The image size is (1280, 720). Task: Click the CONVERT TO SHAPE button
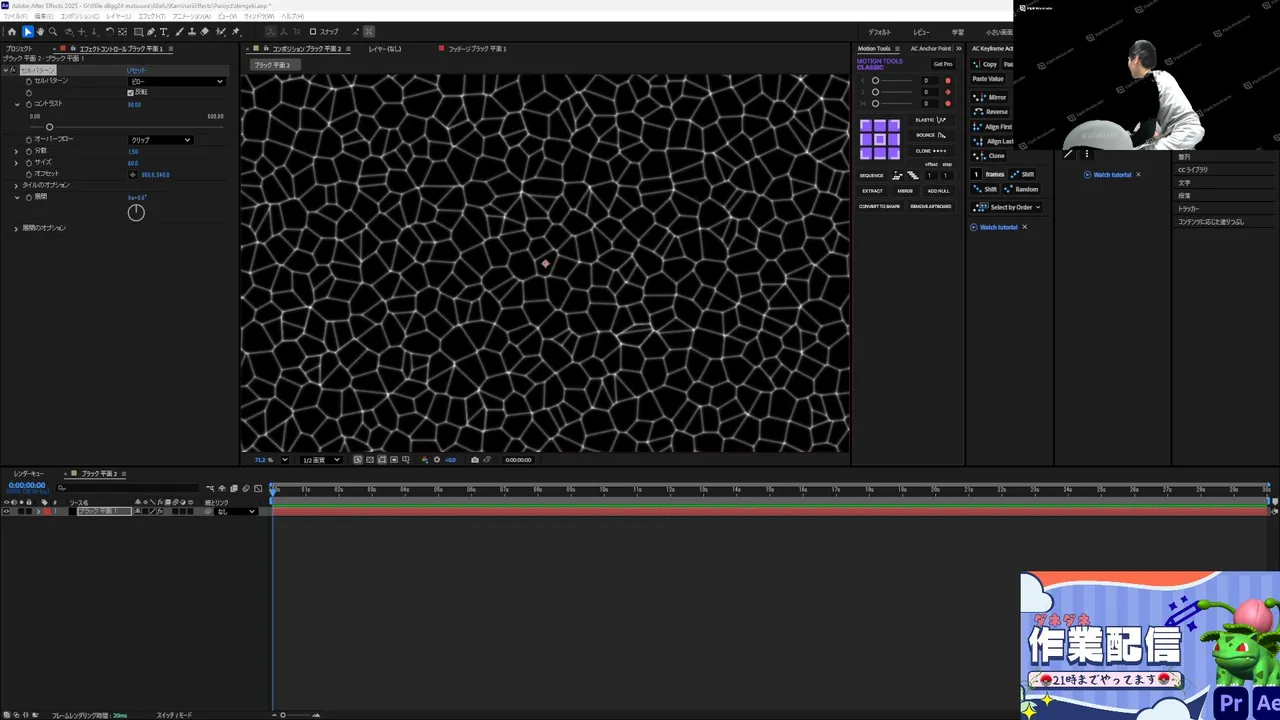[879, 206]
